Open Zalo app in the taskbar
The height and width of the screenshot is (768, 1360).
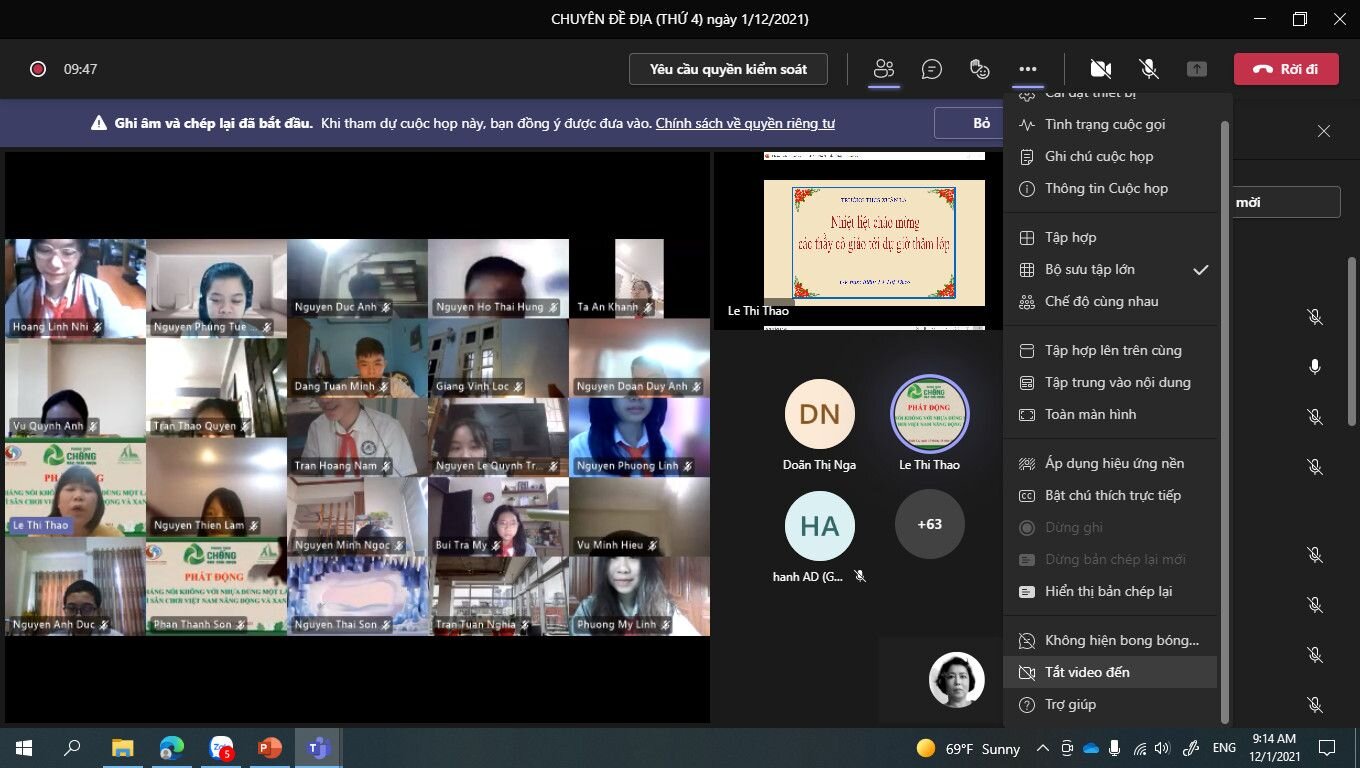point(221,748)
